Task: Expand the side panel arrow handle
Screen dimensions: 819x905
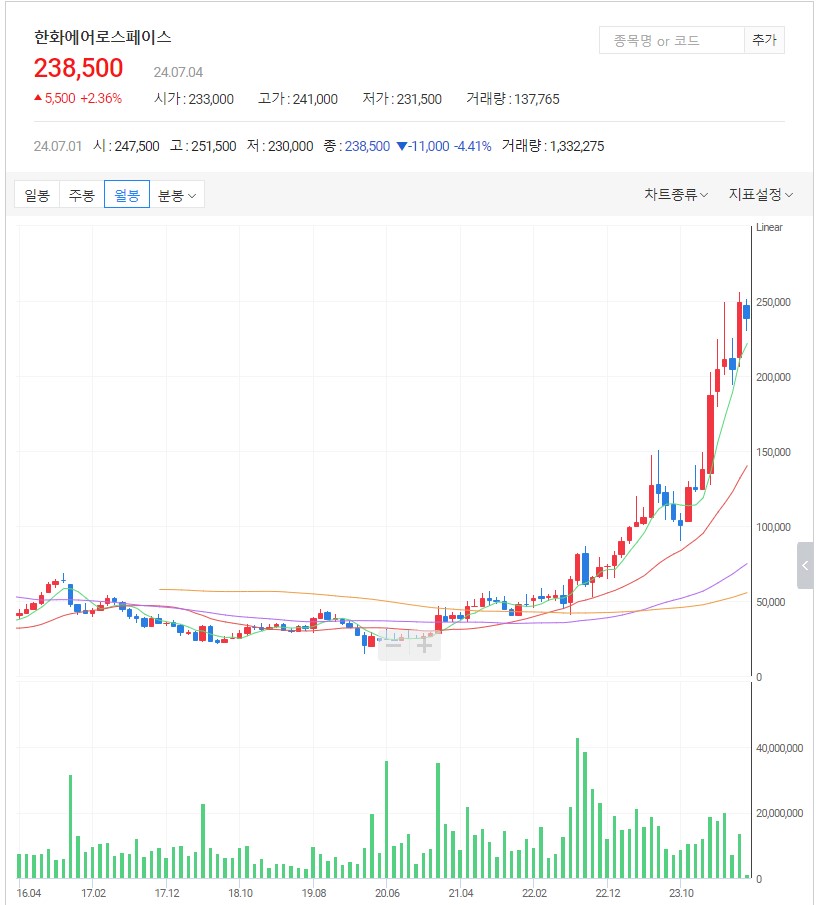Action: click(805, 566)
